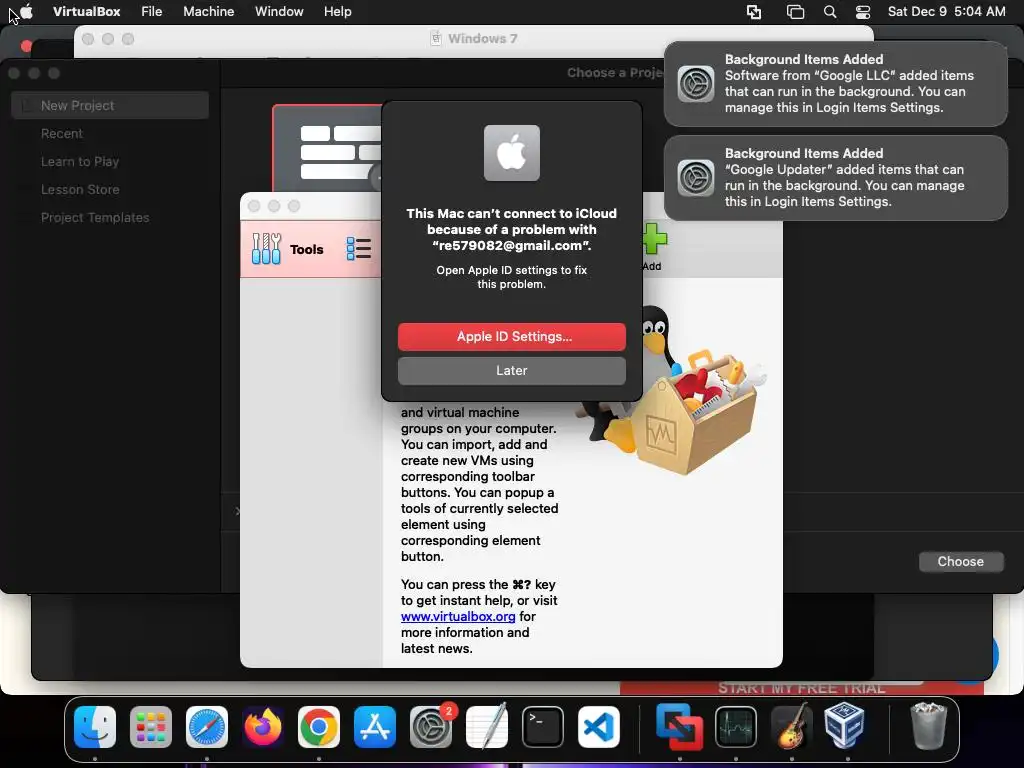Click the Stage Manager icon in menu bar
Viewport: 1024px width, 768px height.
pos(795,12)
